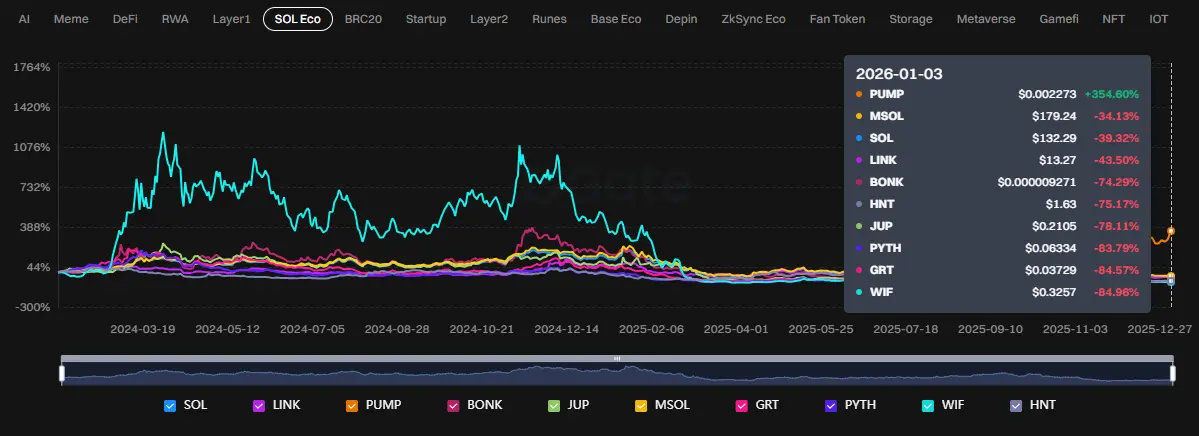Click the 388% y-axis label
1199x436 pixels.
coord(34,227)
